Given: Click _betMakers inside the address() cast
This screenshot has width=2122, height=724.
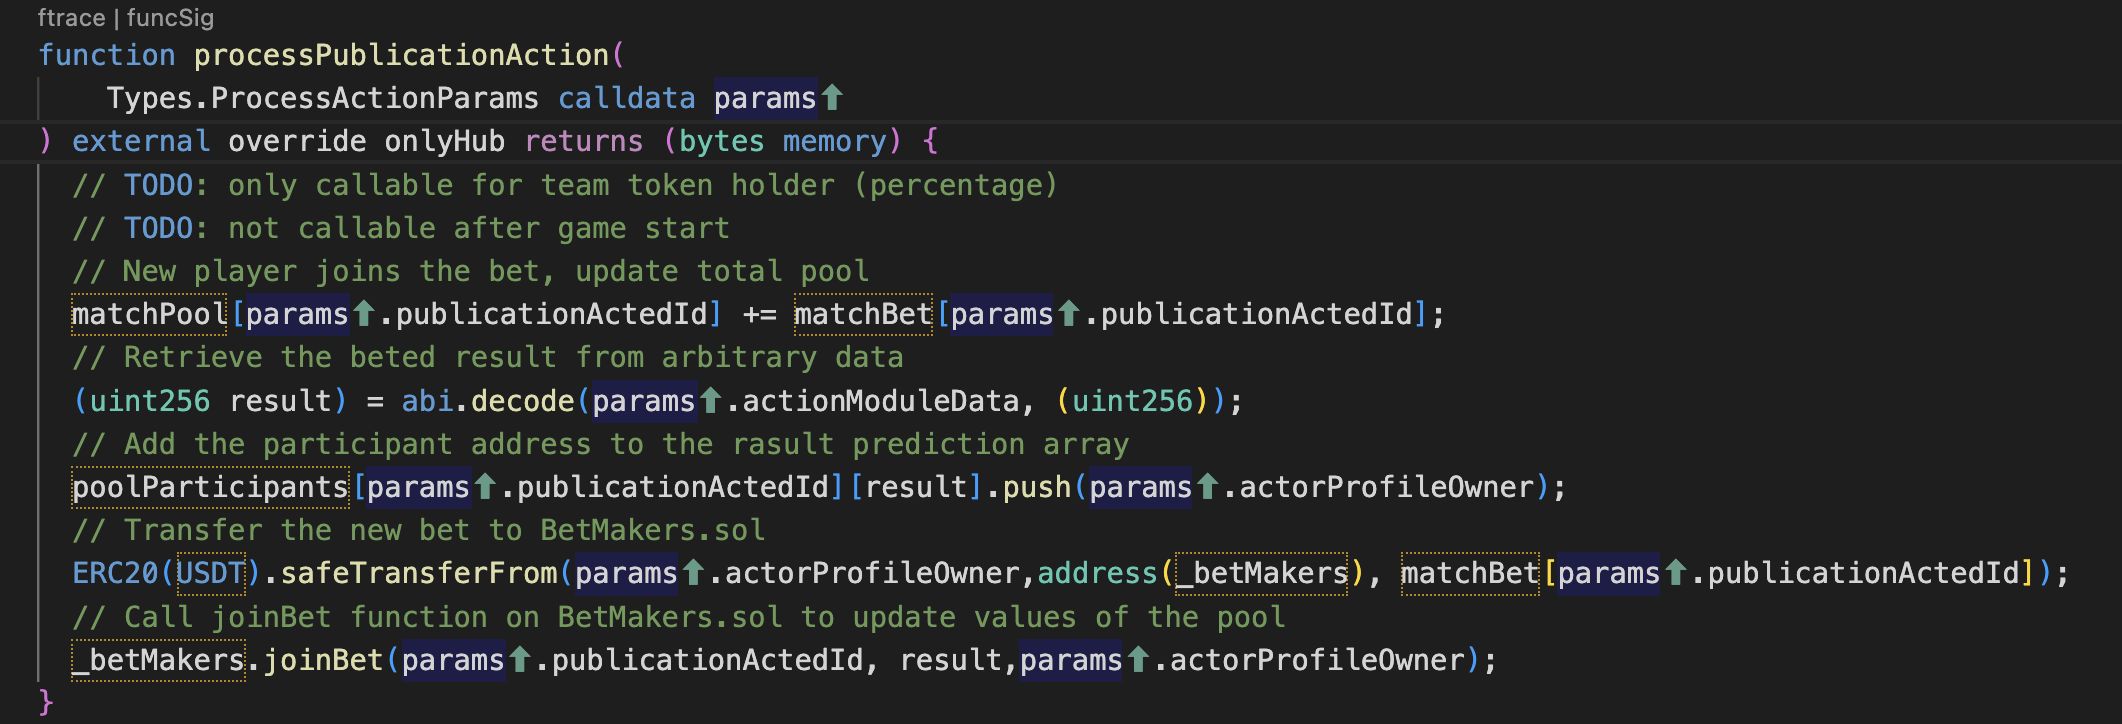Looking at the screenshot, I should 1262,573.
